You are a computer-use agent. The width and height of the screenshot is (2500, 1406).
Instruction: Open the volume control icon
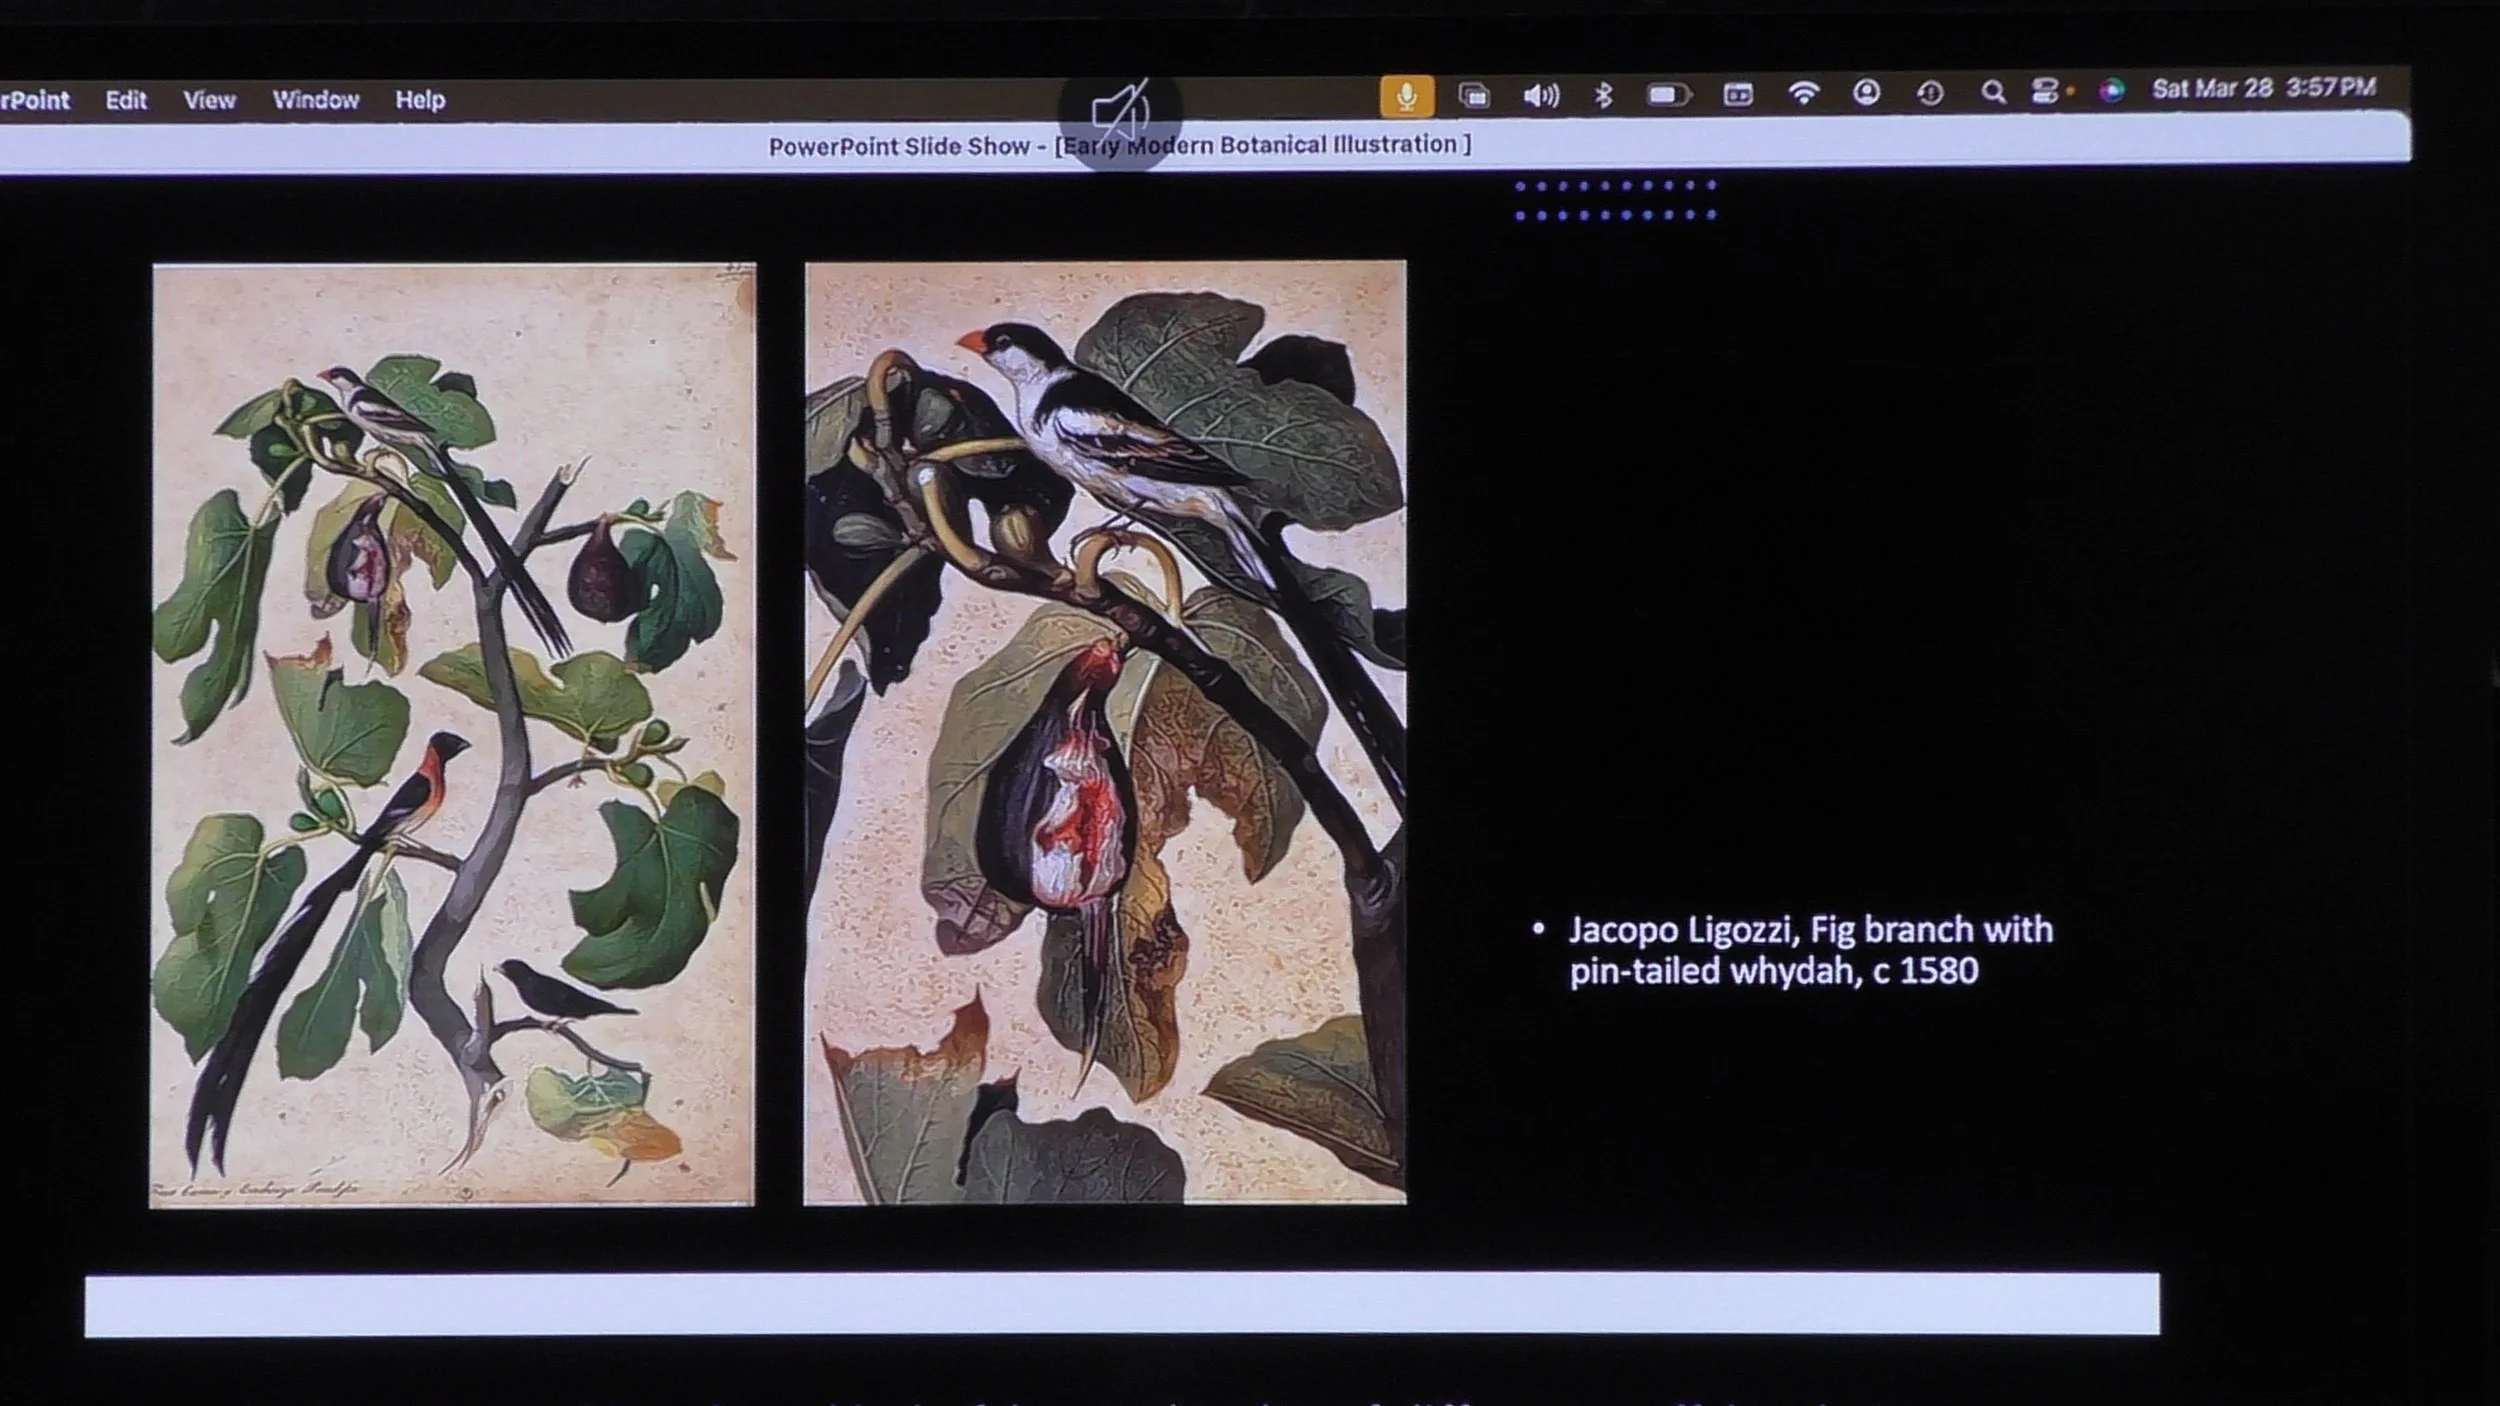(x=1540, y=96)
